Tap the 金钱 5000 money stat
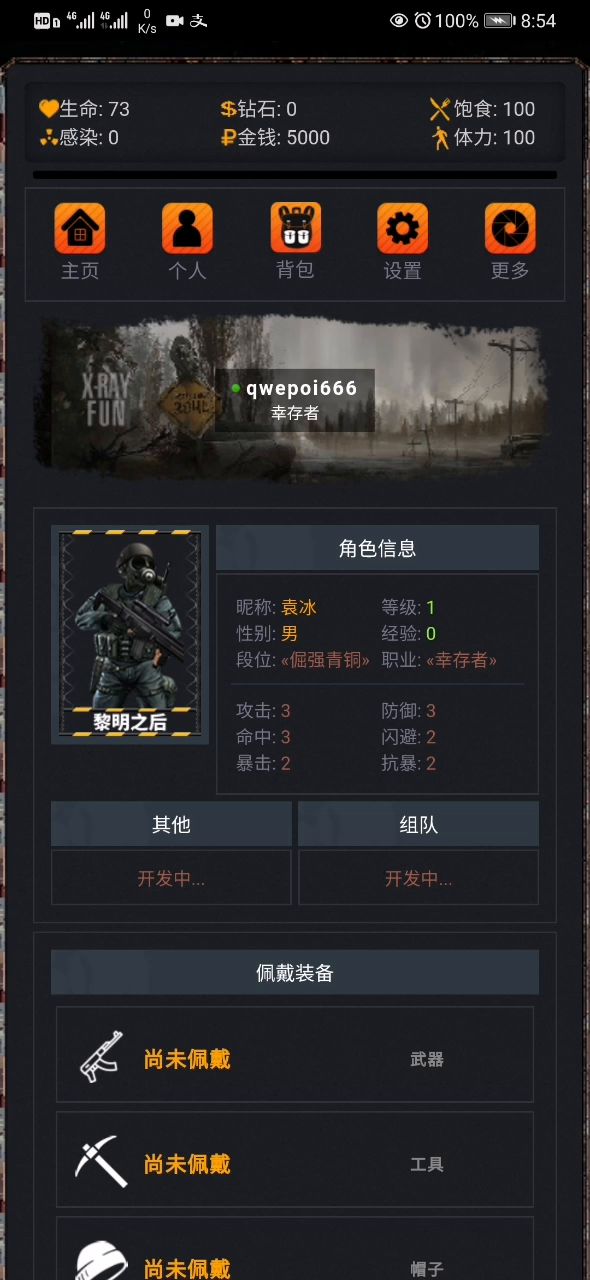This screenshot has height=1280, width=590. tap(275, 138)
